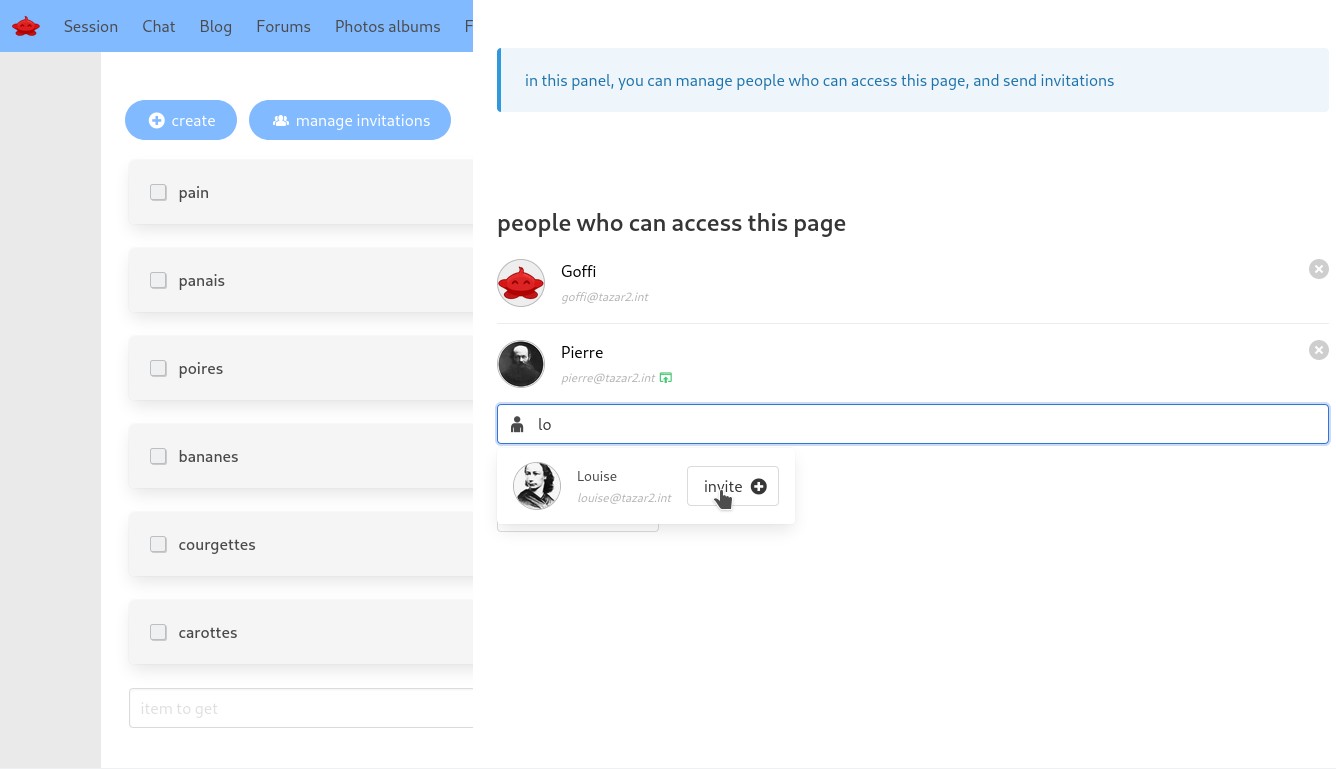Remove Goffi's access with the x icon
The width and height of the screenshot is (1336, 769).
coord(1319,269)
